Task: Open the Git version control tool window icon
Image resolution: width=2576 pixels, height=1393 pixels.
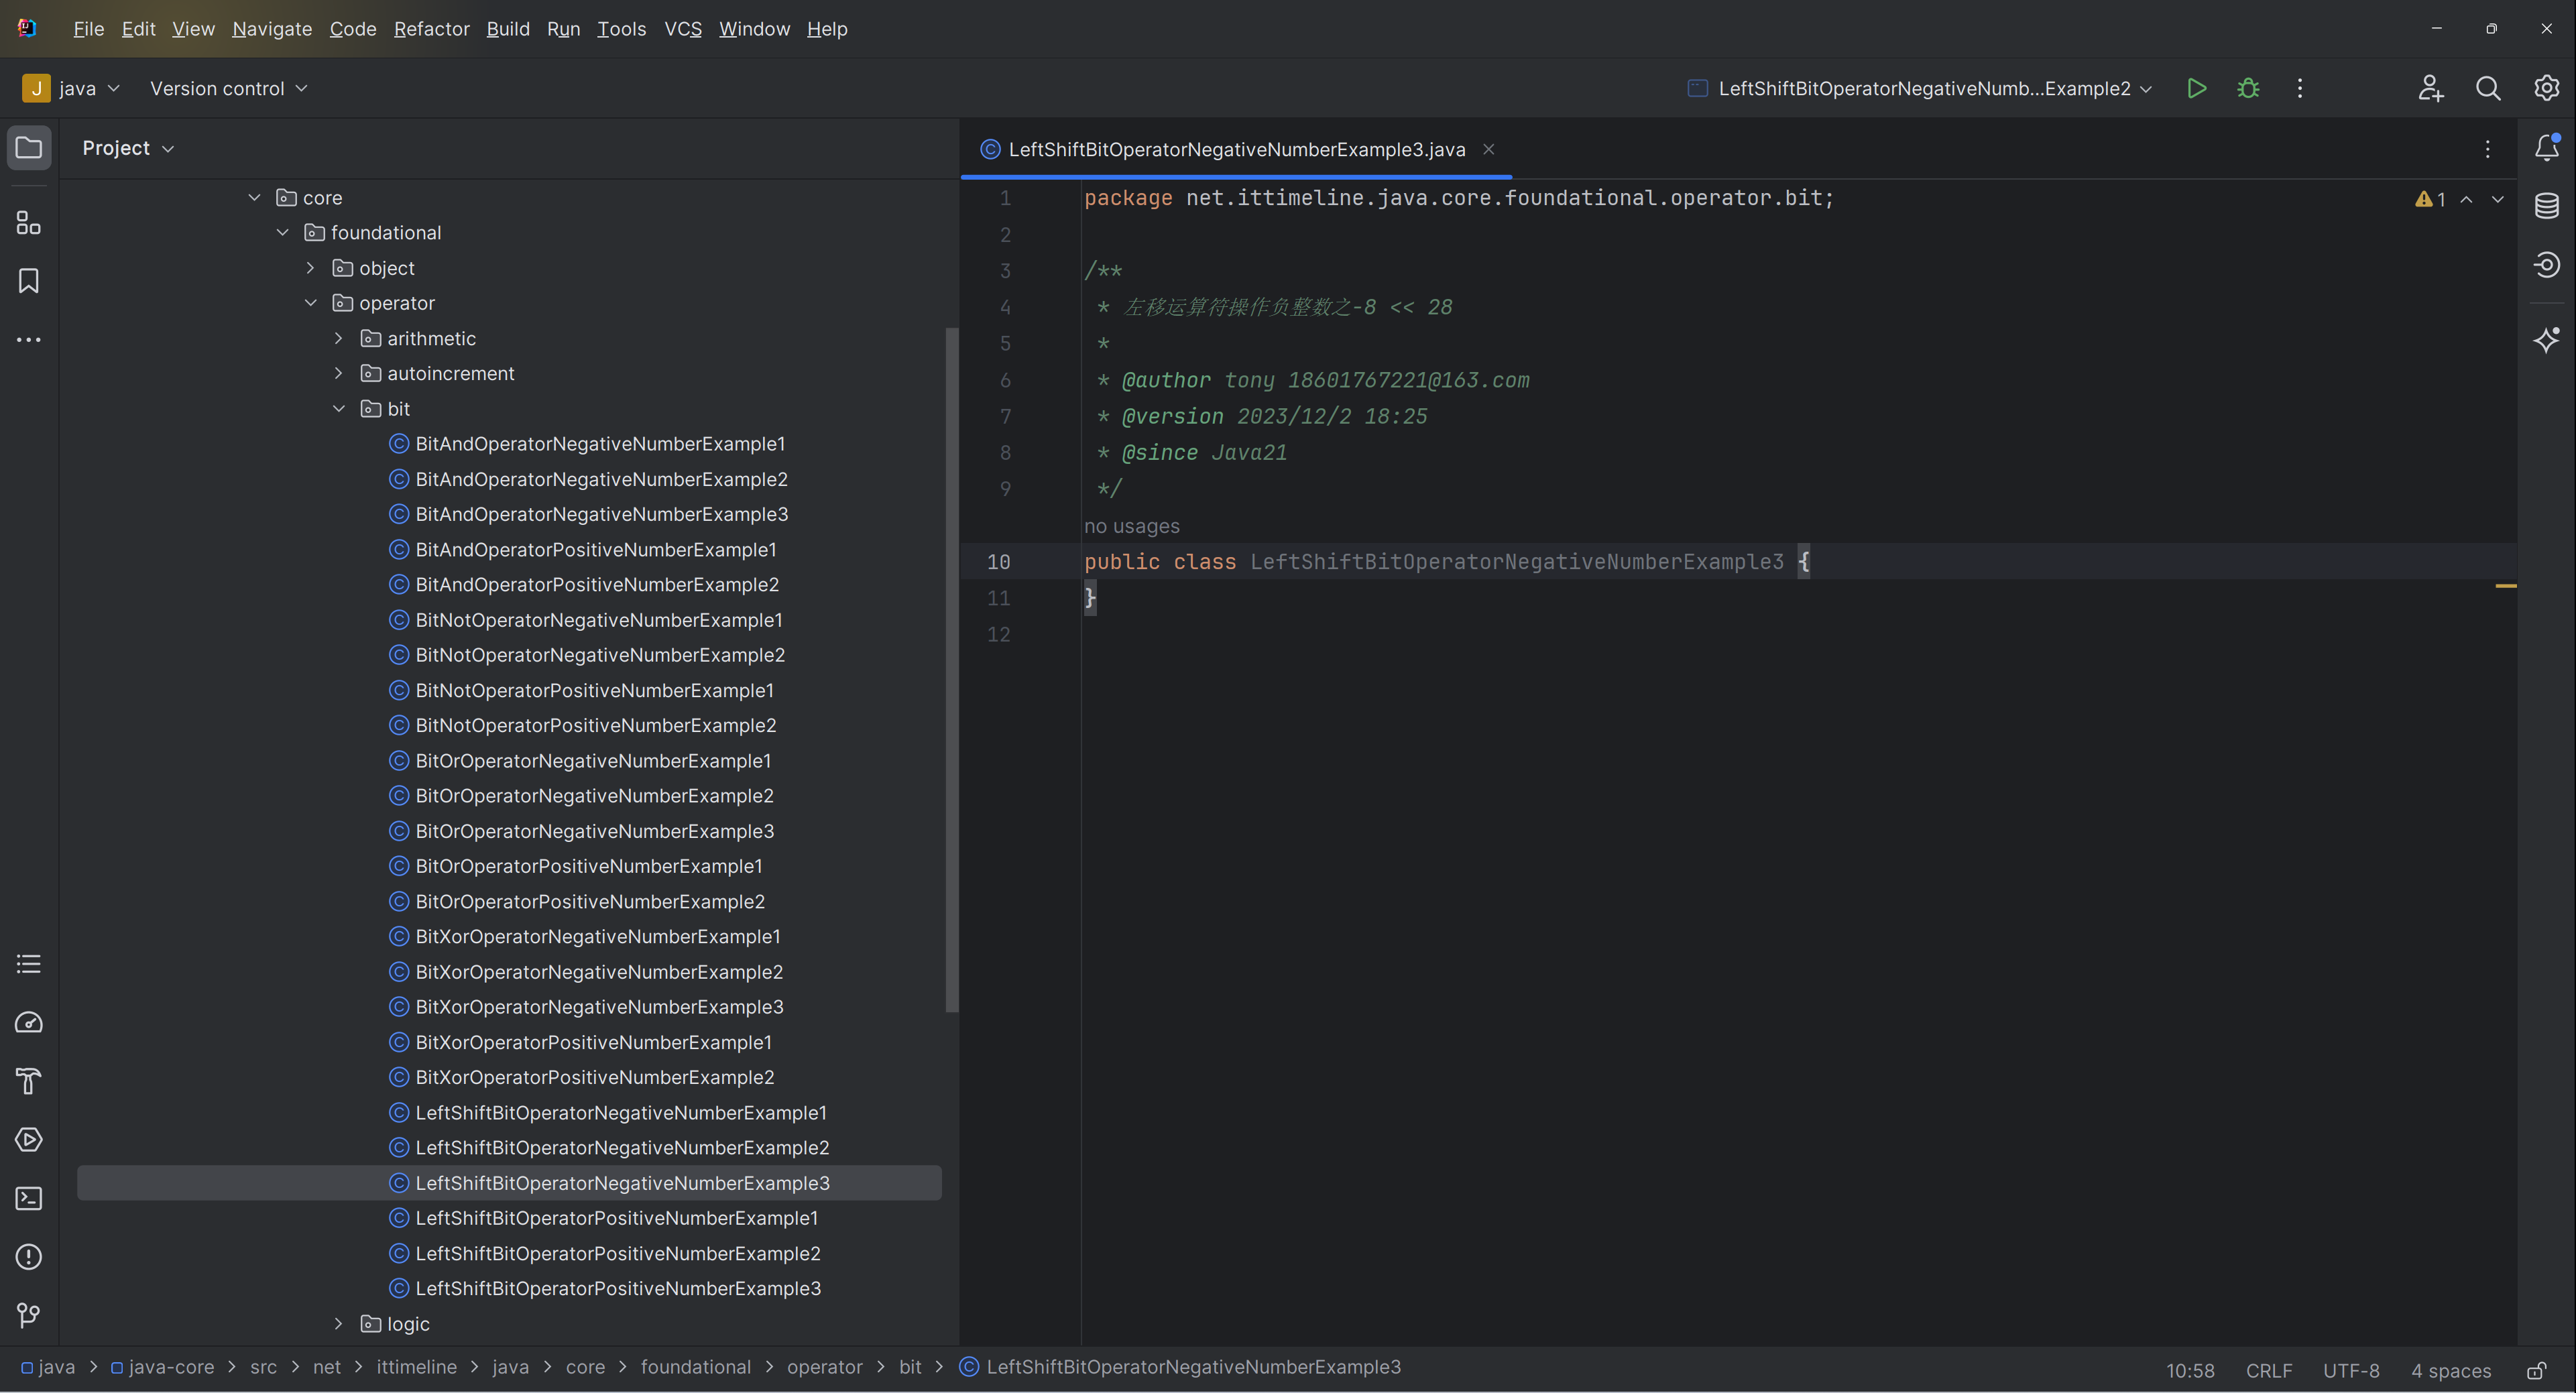Action: pos(29,1315)
